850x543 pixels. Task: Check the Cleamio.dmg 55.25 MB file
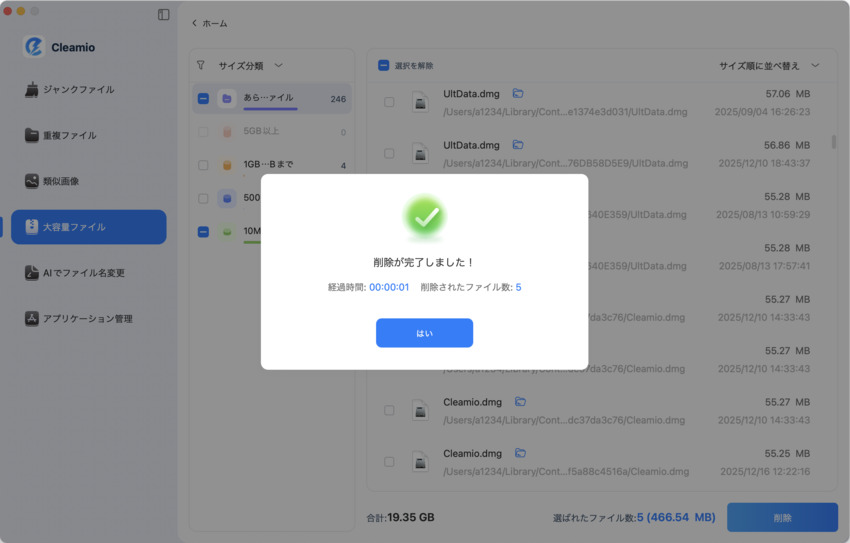(x=389, y=462)
